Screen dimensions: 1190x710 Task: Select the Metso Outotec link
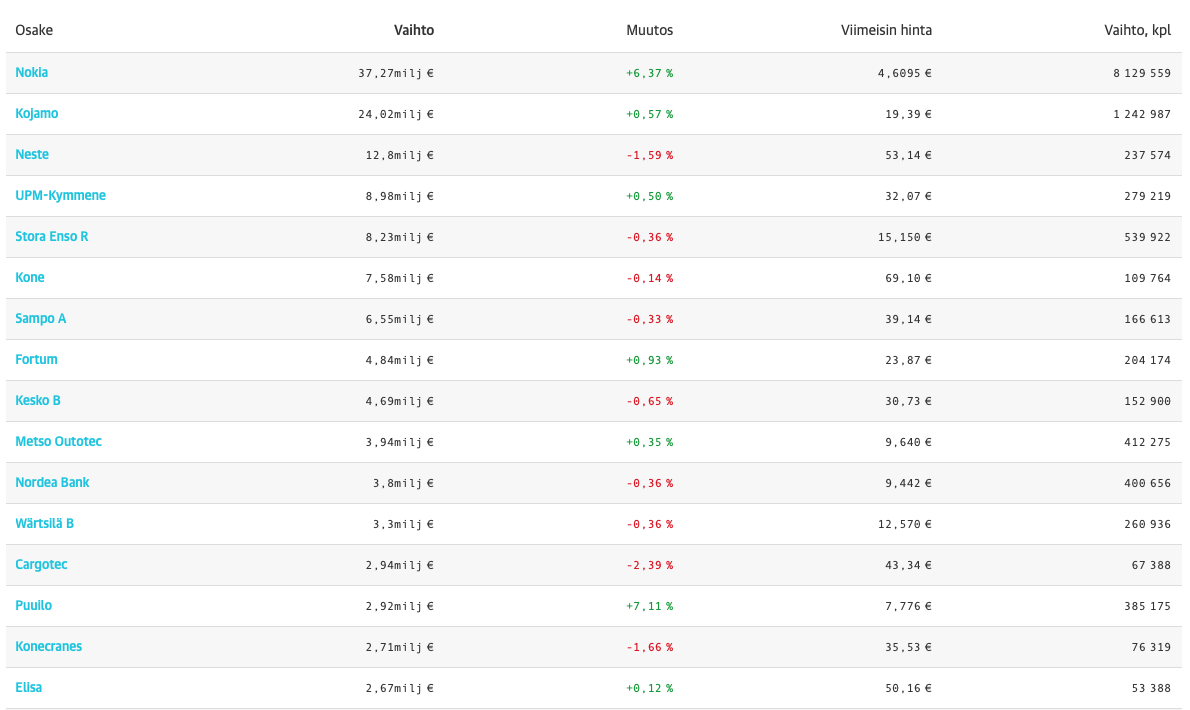pos(59,442)
